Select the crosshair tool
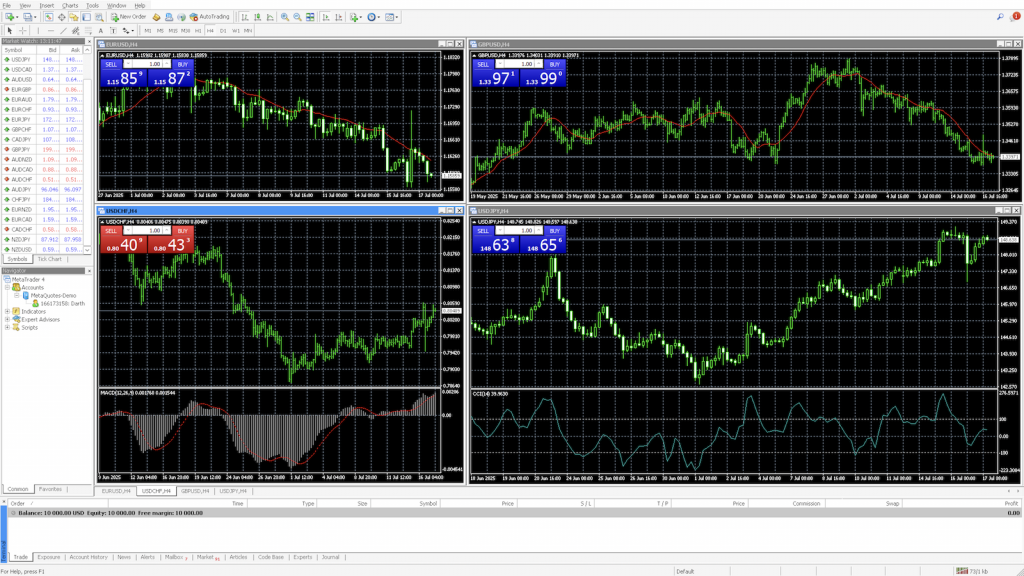Viewport: 1024px width, 576px height. (x=22, y=31)
